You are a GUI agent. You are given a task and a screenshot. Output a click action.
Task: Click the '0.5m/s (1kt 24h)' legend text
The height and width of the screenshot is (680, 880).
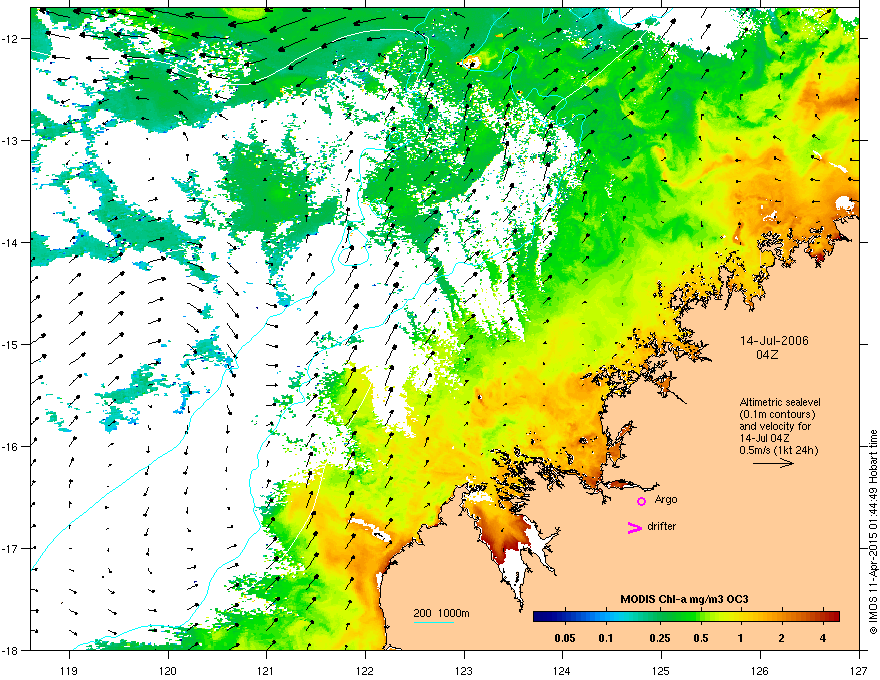[778, 450]
